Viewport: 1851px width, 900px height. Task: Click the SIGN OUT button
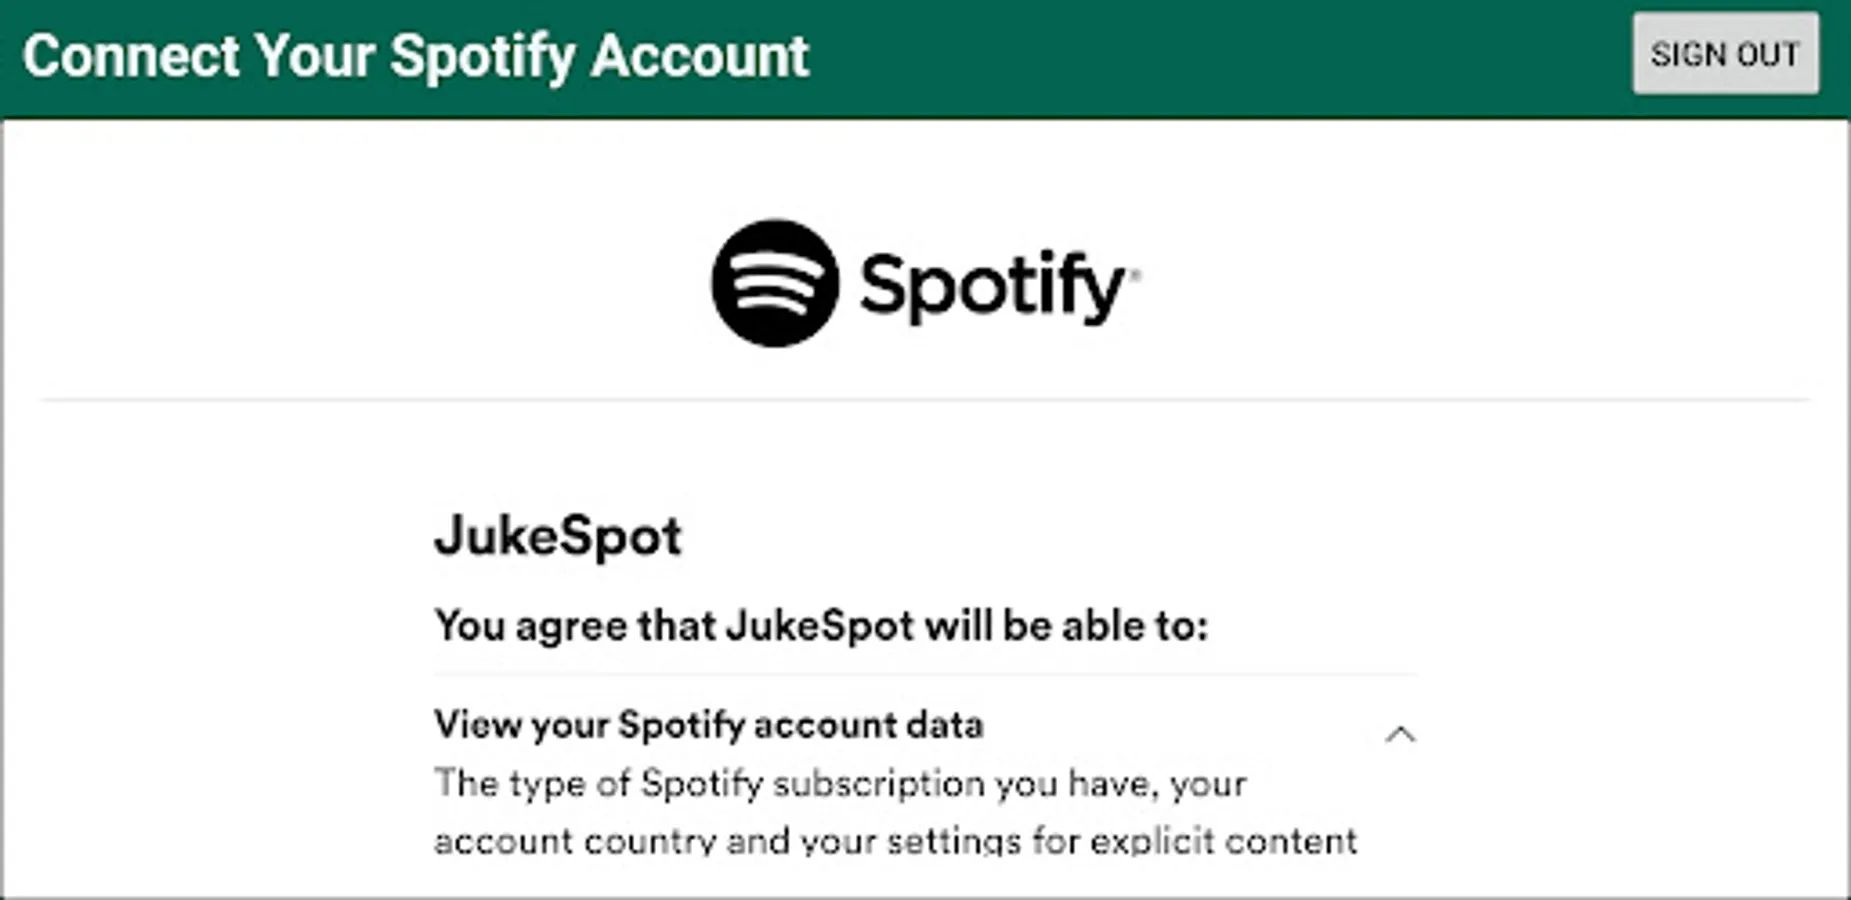(x=1725, y=54)
